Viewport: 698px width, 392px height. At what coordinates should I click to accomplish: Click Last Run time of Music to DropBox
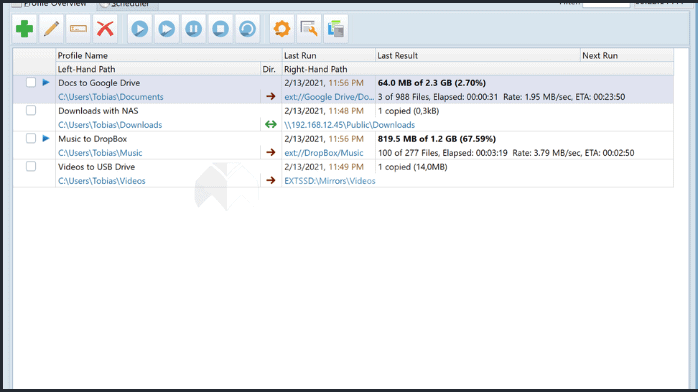[324, 139]
